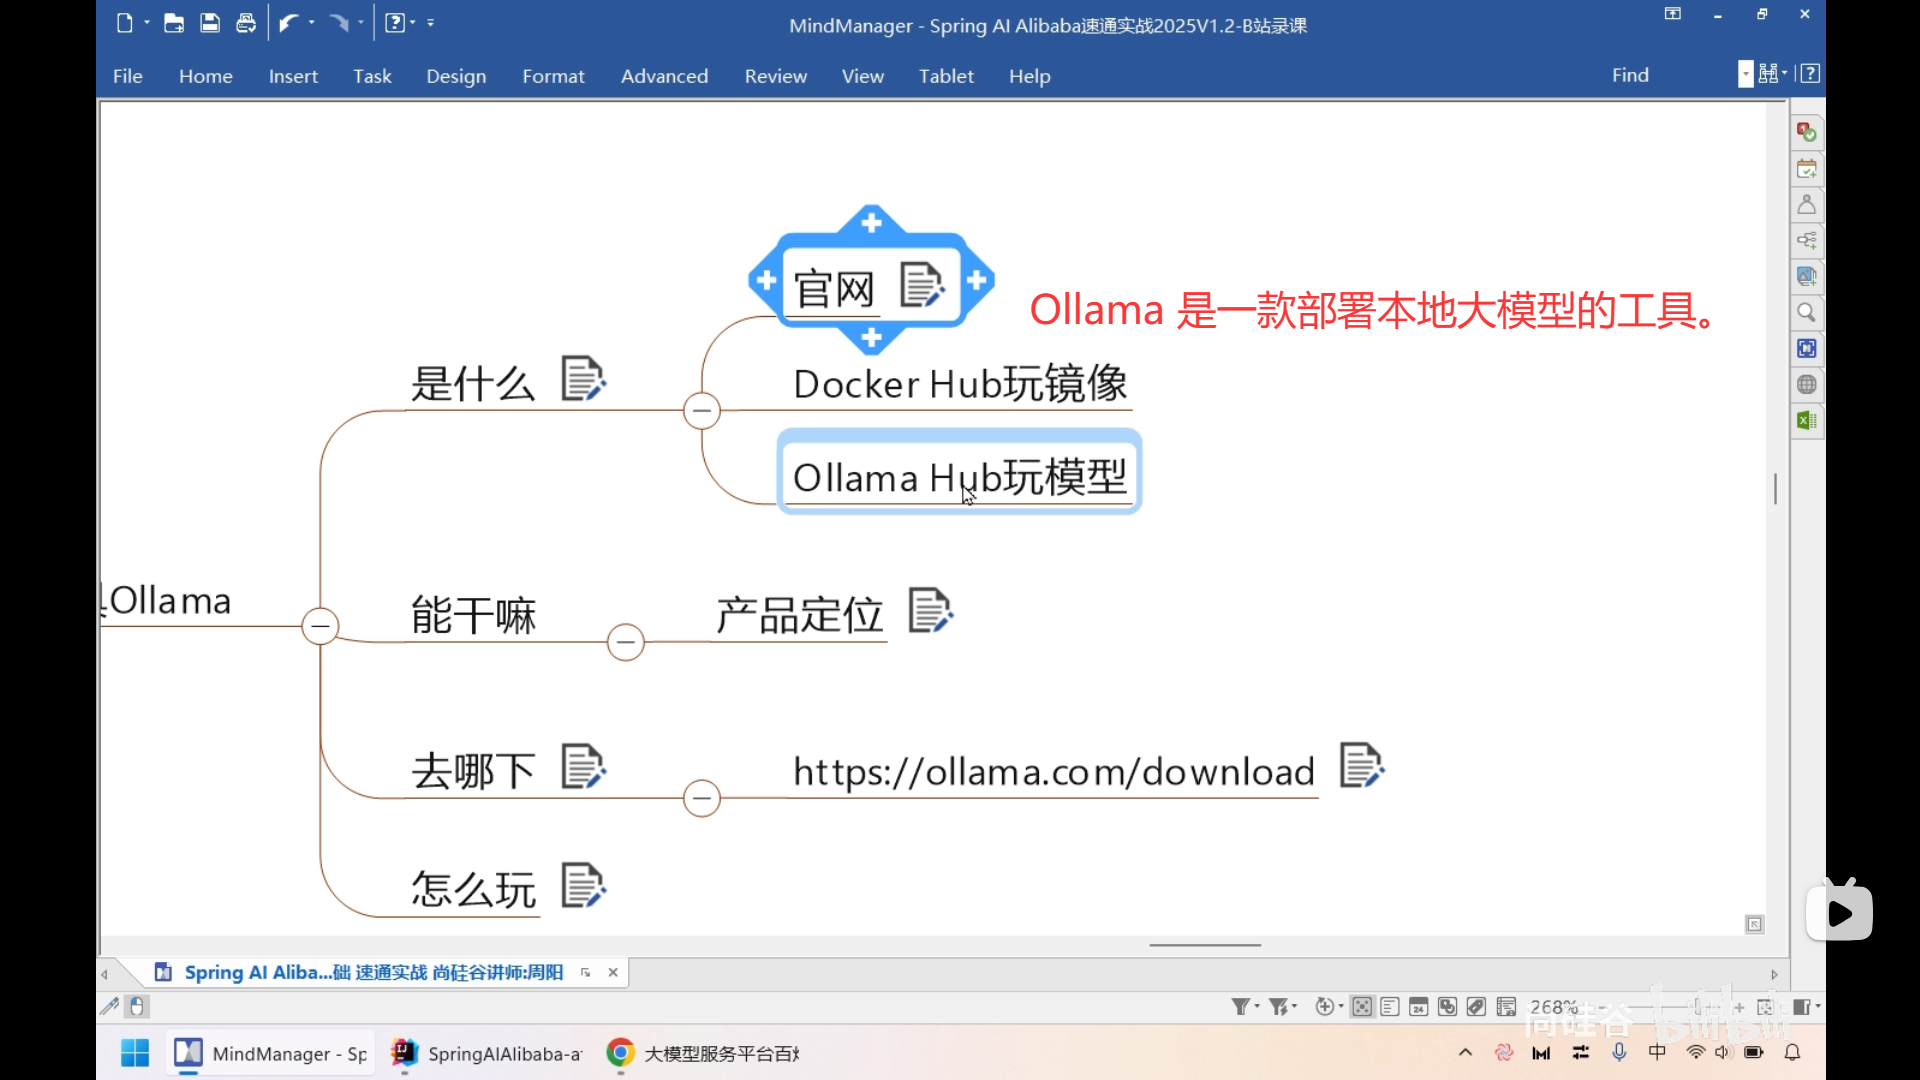This screenshot has height=1080, width=1920.
Task: Open the help icon in quick access toolbar
Action: [395, 23]
